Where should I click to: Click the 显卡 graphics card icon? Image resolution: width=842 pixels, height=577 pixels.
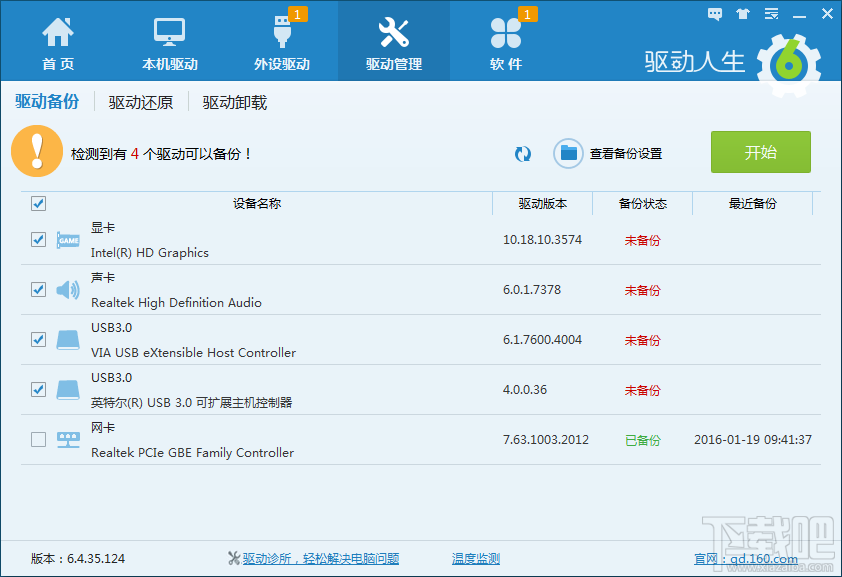(68, 240)
